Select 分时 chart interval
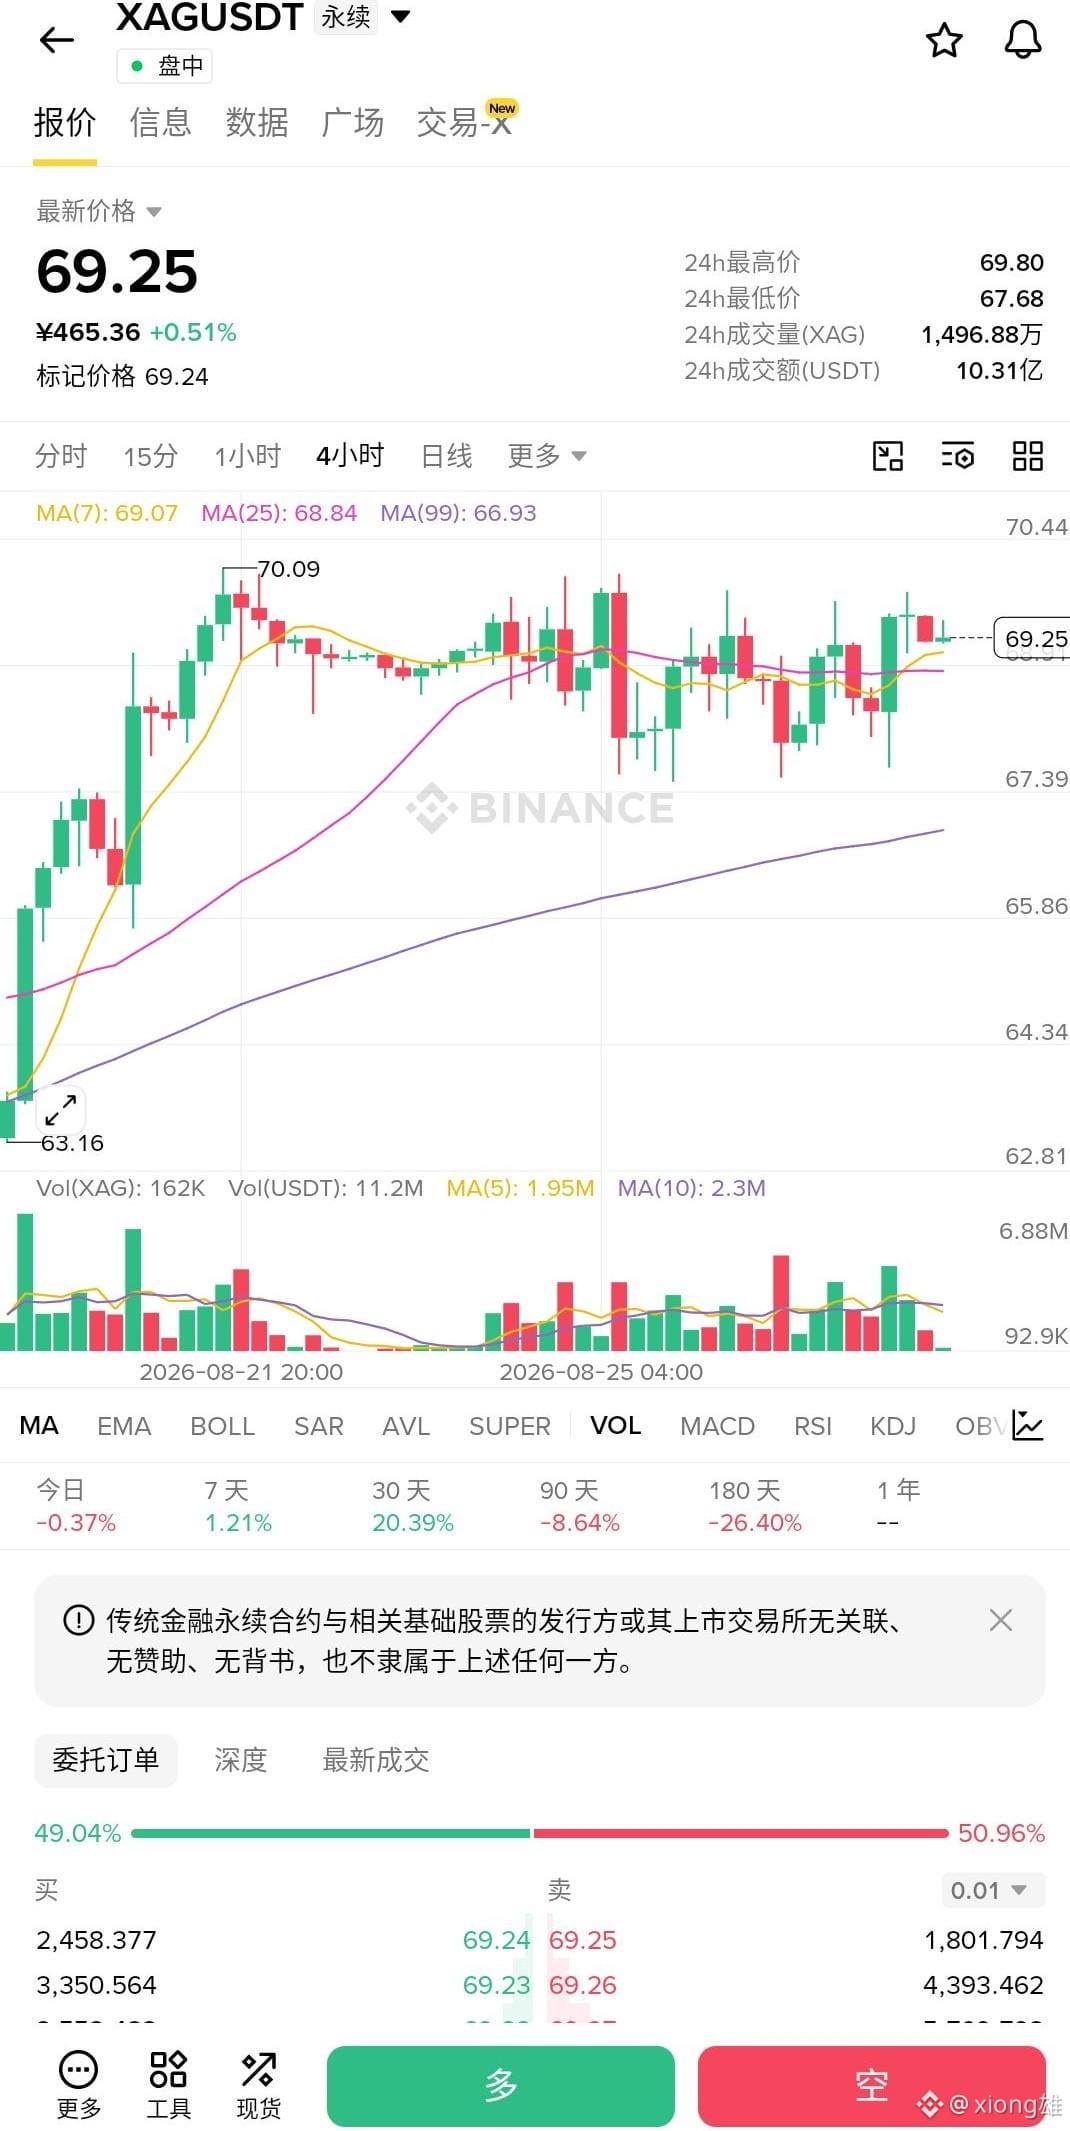This screenshot has width=1070, height=2131. (x=61, y=456)
